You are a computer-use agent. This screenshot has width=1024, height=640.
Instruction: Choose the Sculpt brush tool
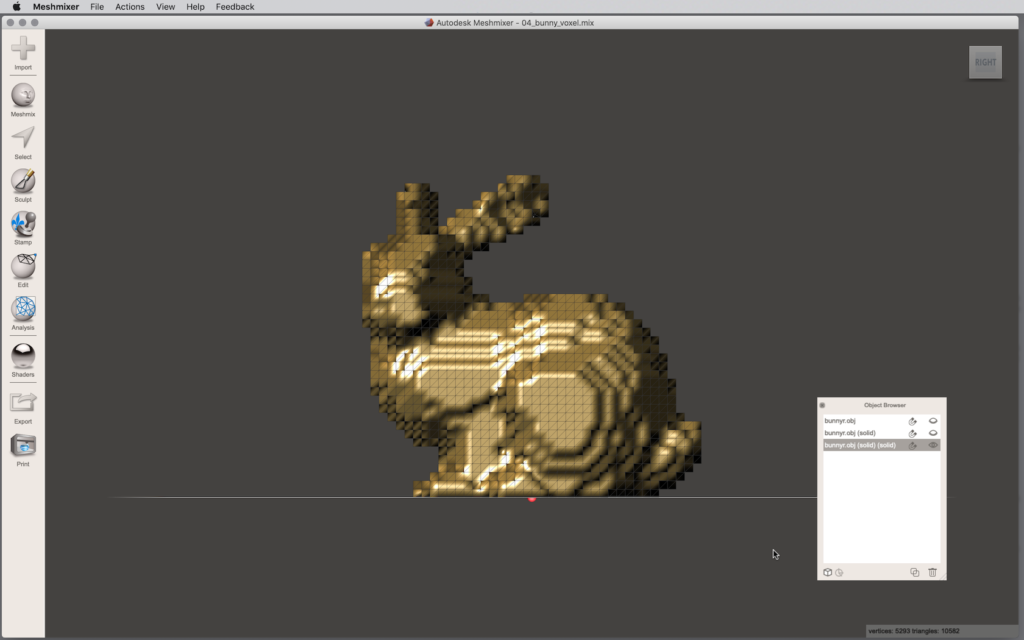(x=23, y=181)
